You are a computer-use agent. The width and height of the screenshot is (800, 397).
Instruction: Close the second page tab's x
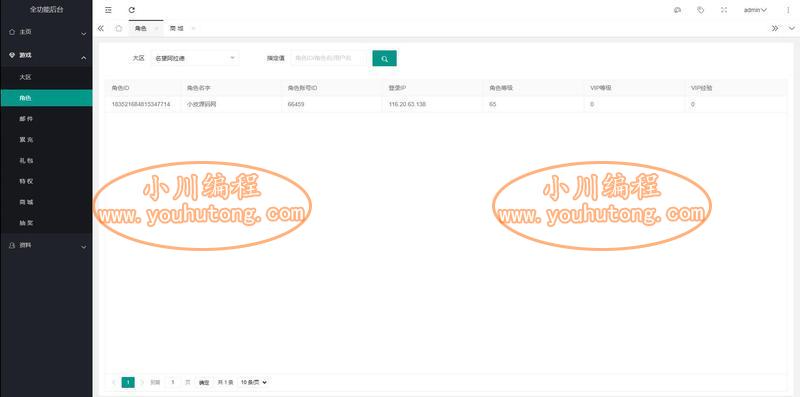[193, 29]
